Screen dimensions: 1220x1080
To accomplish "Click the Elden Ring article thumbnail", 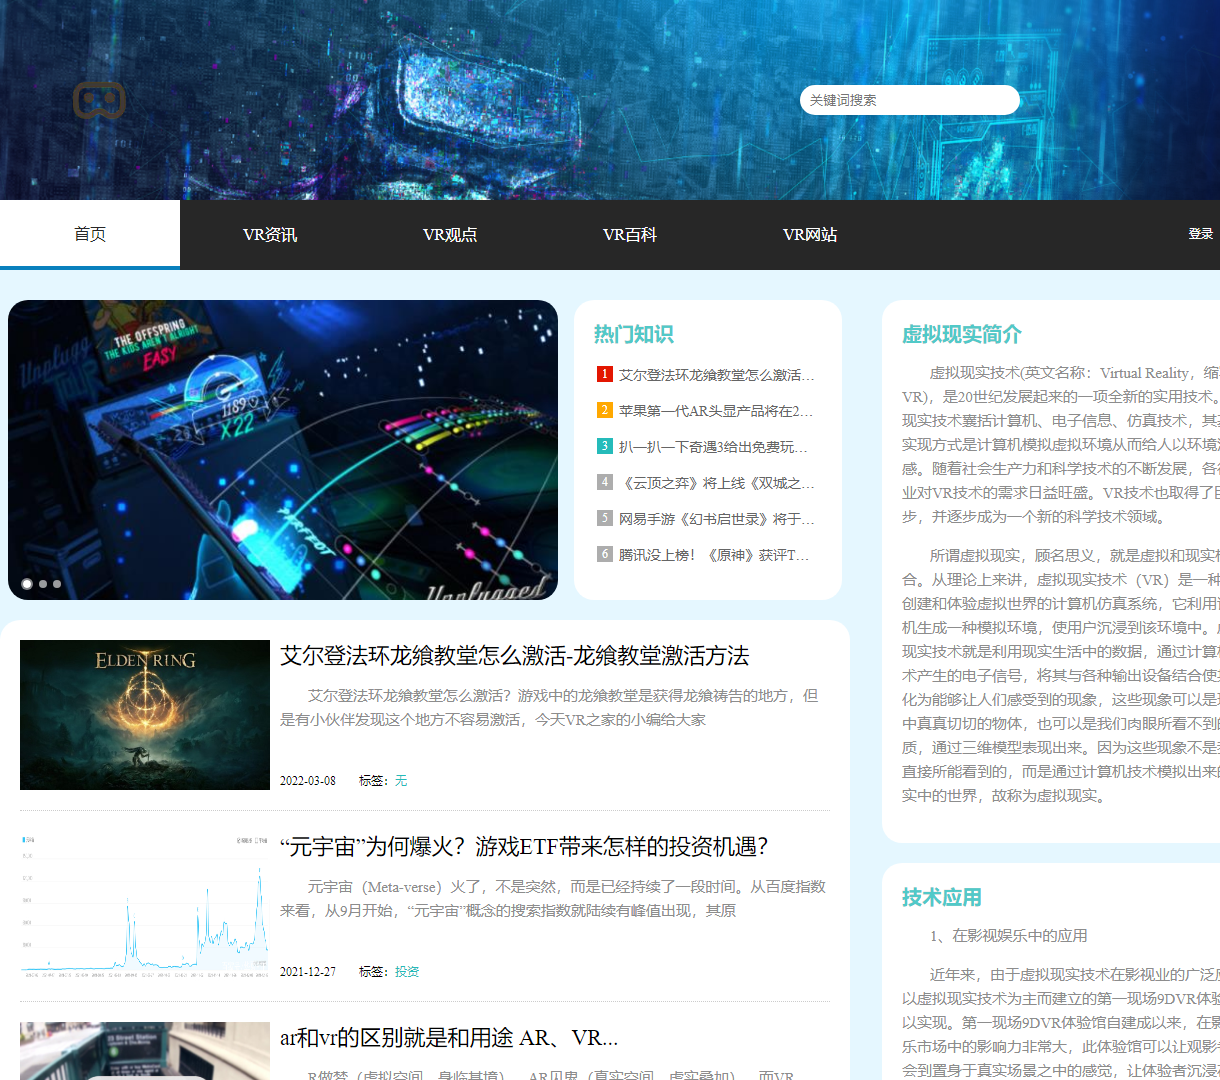I will 144,715.
